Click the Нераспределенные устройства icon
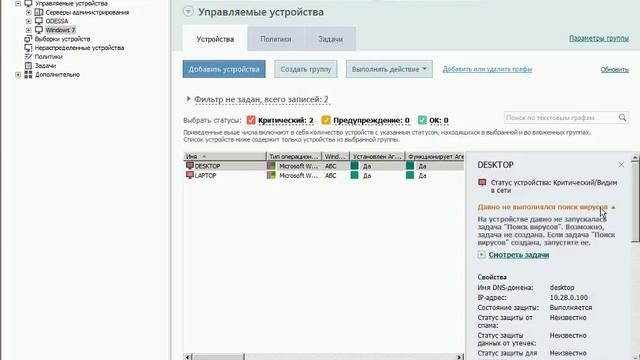The width and height of the screenshot is (640, 360). tap(28, 48)
